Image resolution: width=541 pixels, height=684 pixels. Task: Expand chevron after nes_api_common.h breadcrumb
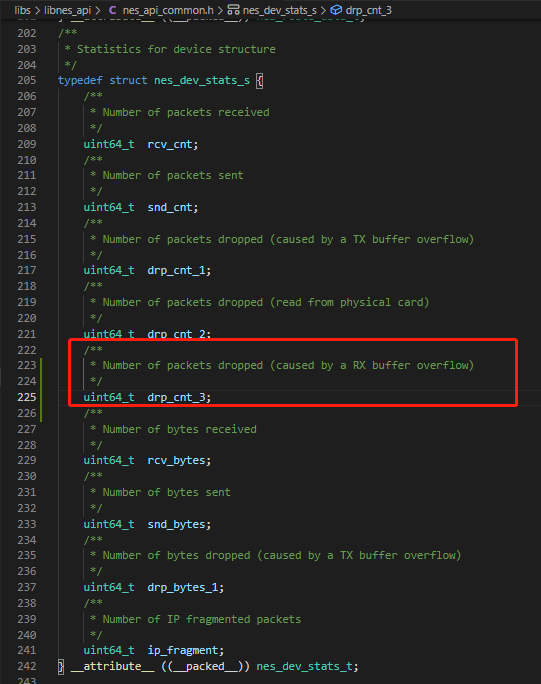click(220, 10)
